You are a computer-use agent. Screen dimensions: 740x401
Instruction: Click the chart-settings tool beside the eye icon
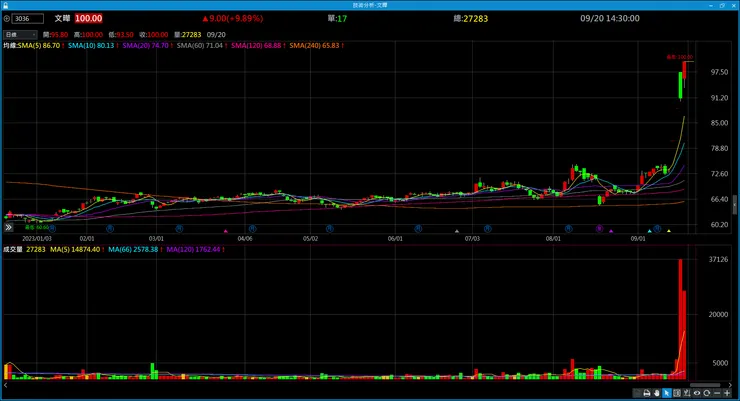(x=687, y=393)
